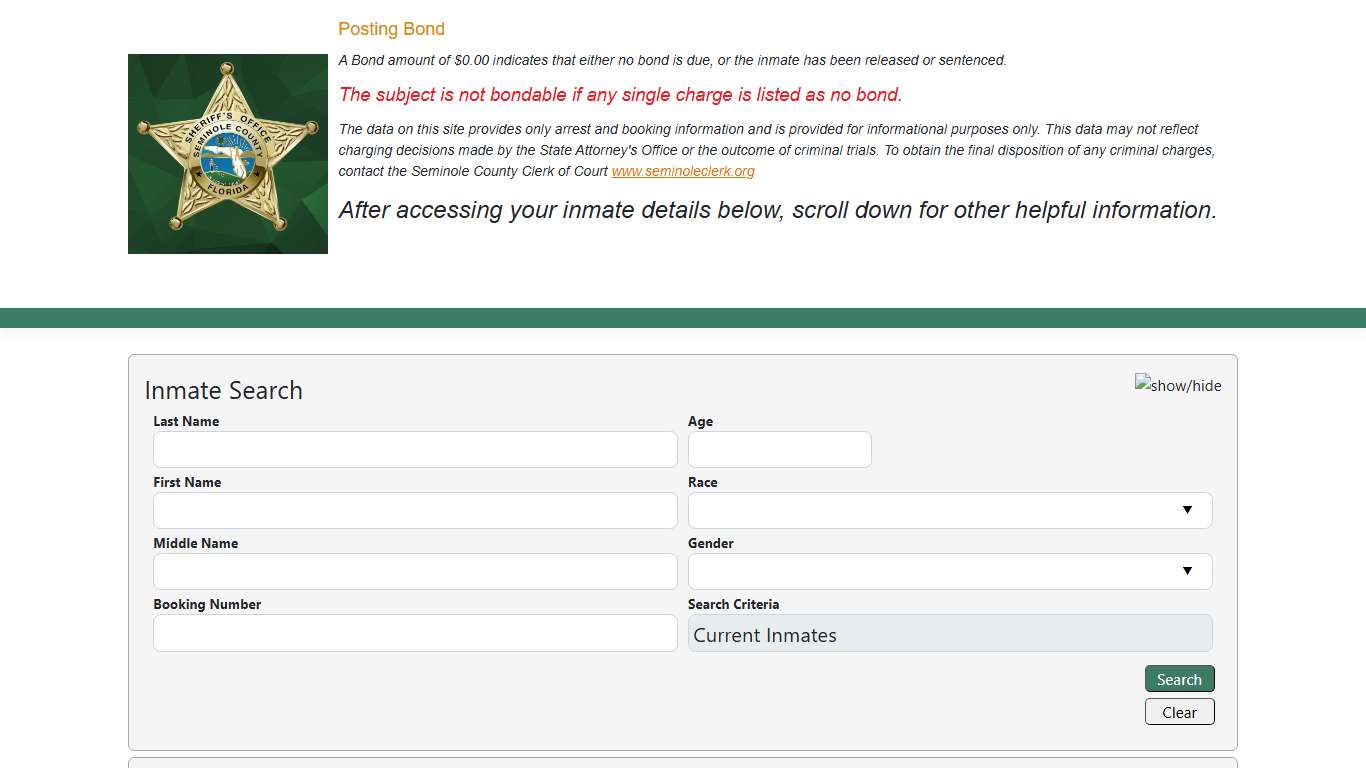Click into the First Name text box
This screenshot has height=768, width=1366.
pos(415,510)
